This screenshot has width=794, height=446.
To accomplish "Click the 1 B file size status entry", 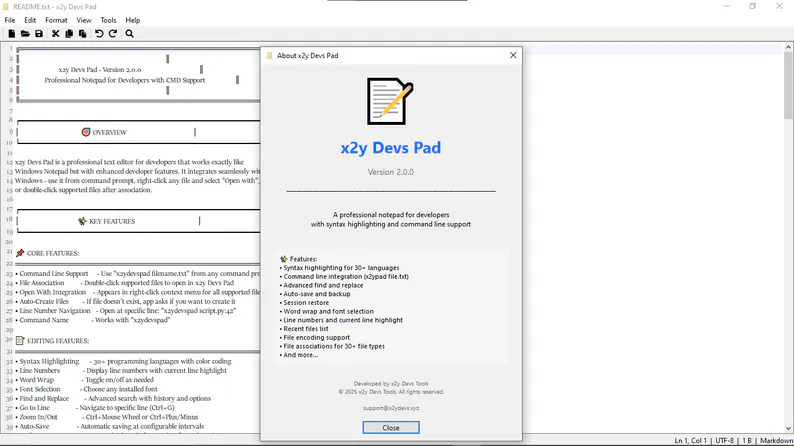I will coord(747,440).
